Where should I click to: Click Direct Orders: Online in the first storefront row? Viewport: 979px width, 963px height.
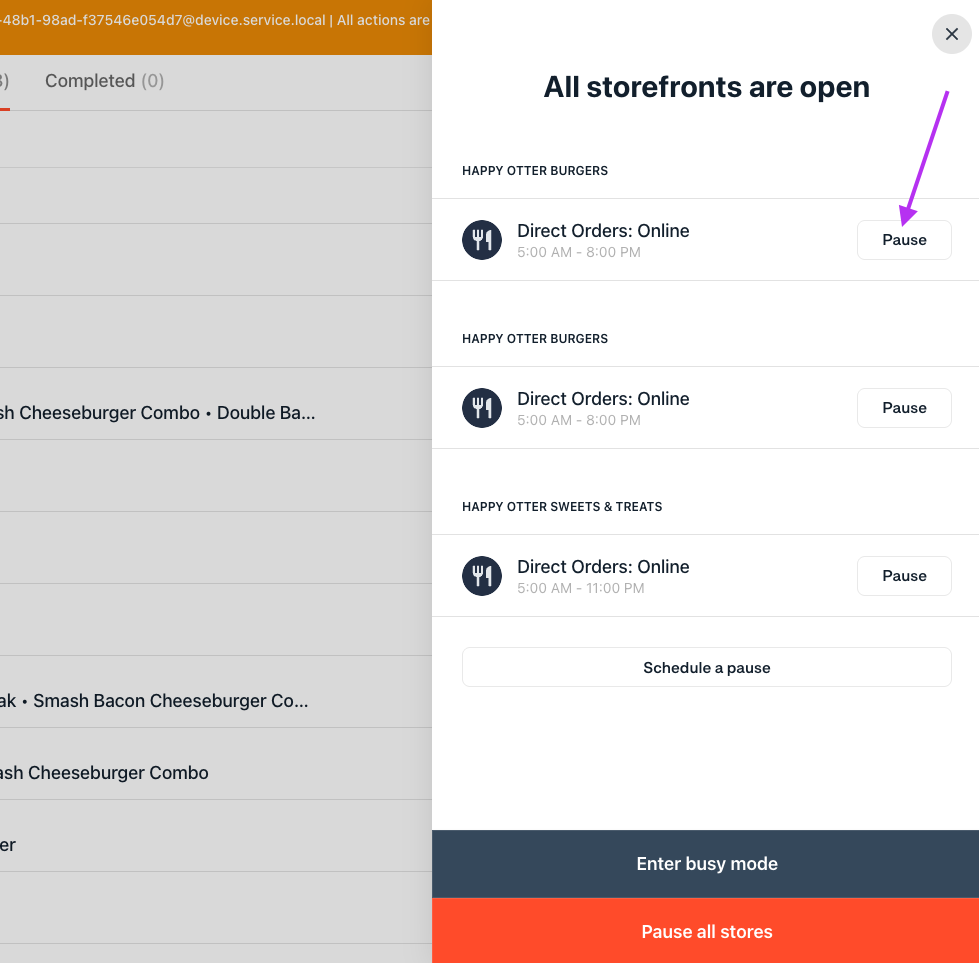click(x=603, y=231)
